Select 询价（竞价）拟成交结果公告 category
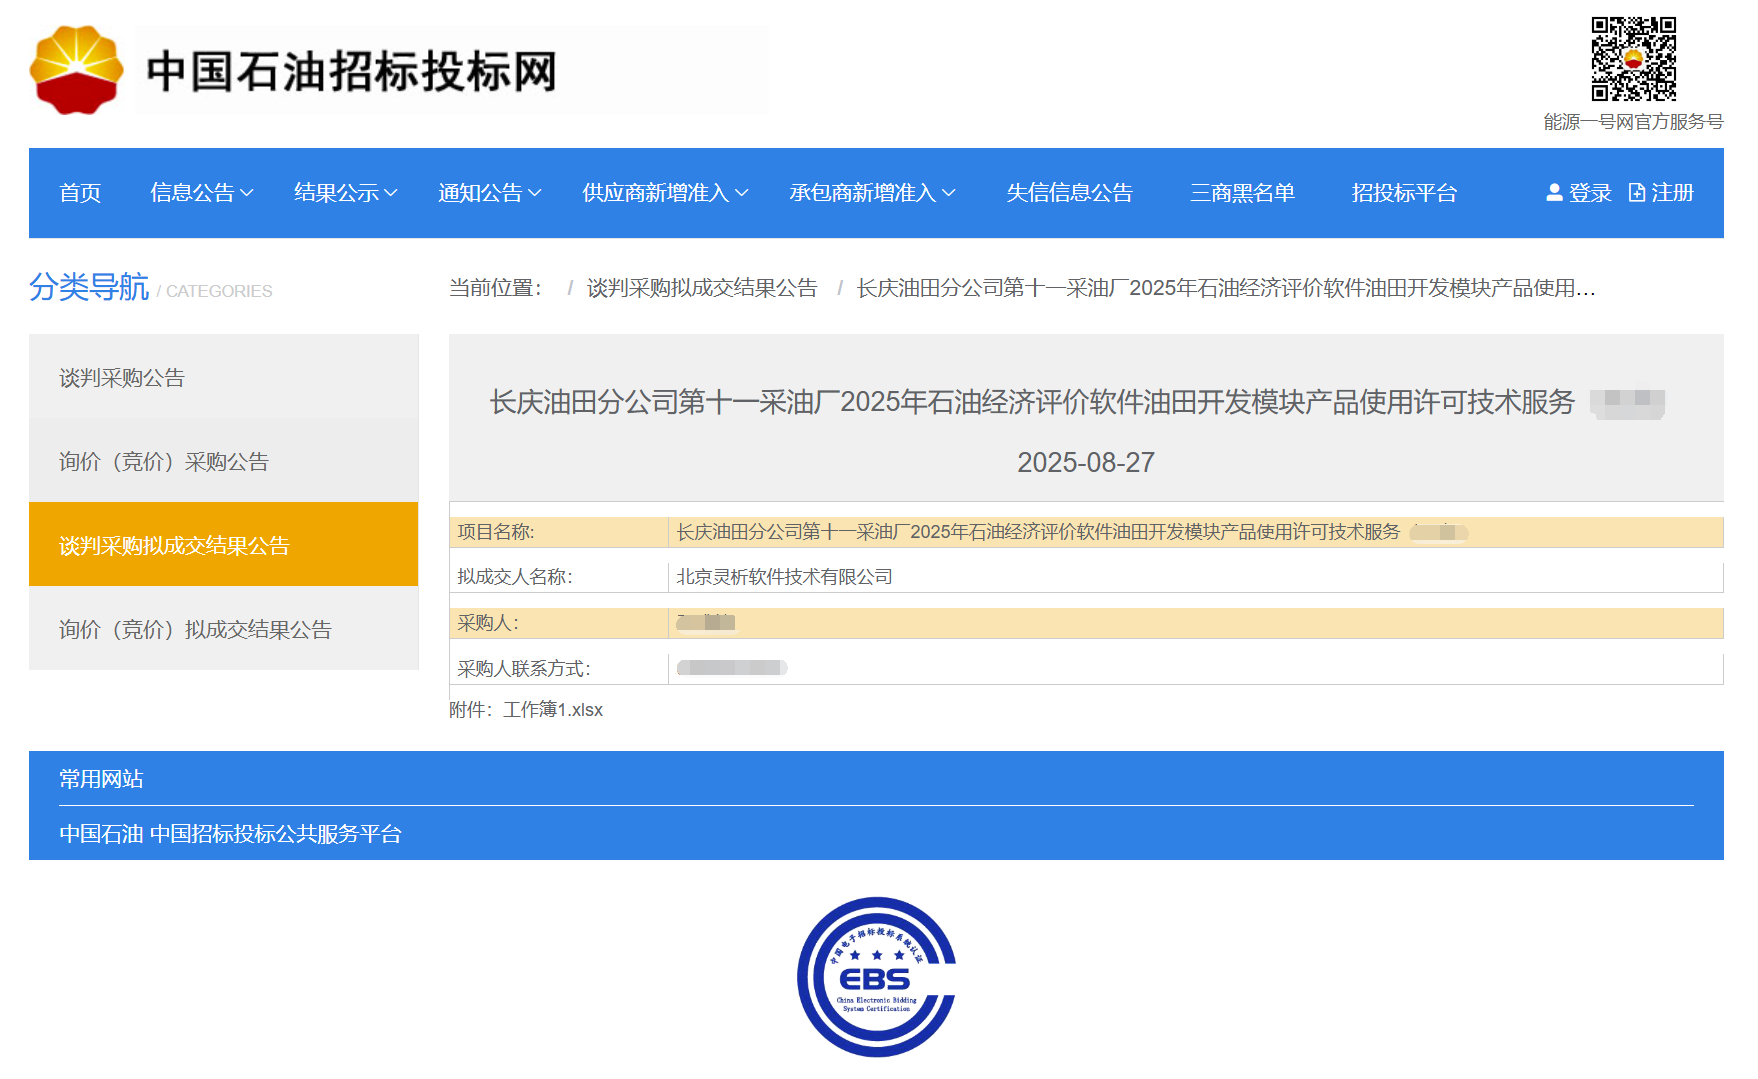The image size is (1758, 1079). [x=195, y=630]
